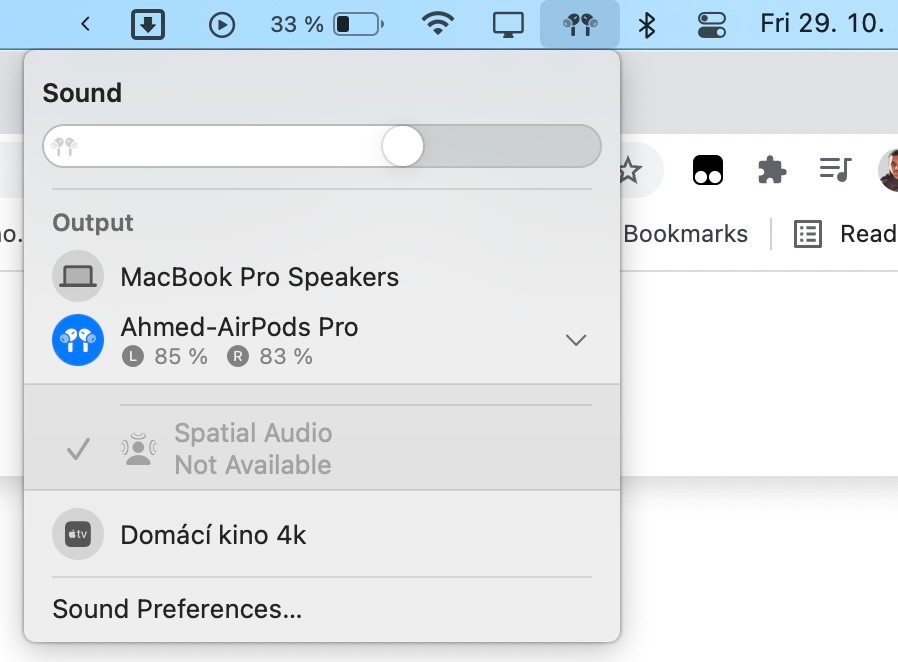
Task: Open the download tray menu bar icon
Action: [148, 25]
